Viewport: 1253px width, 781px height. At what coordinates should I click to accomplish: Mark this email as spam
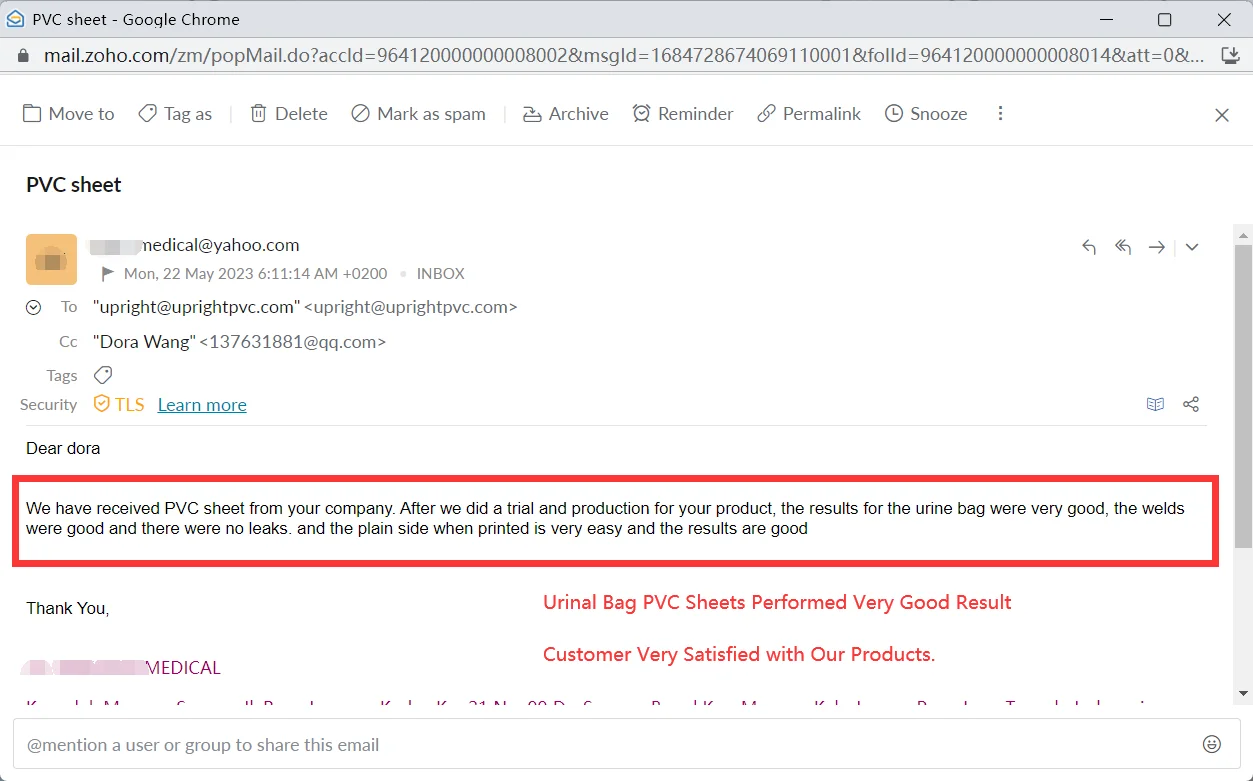point(418,114)
